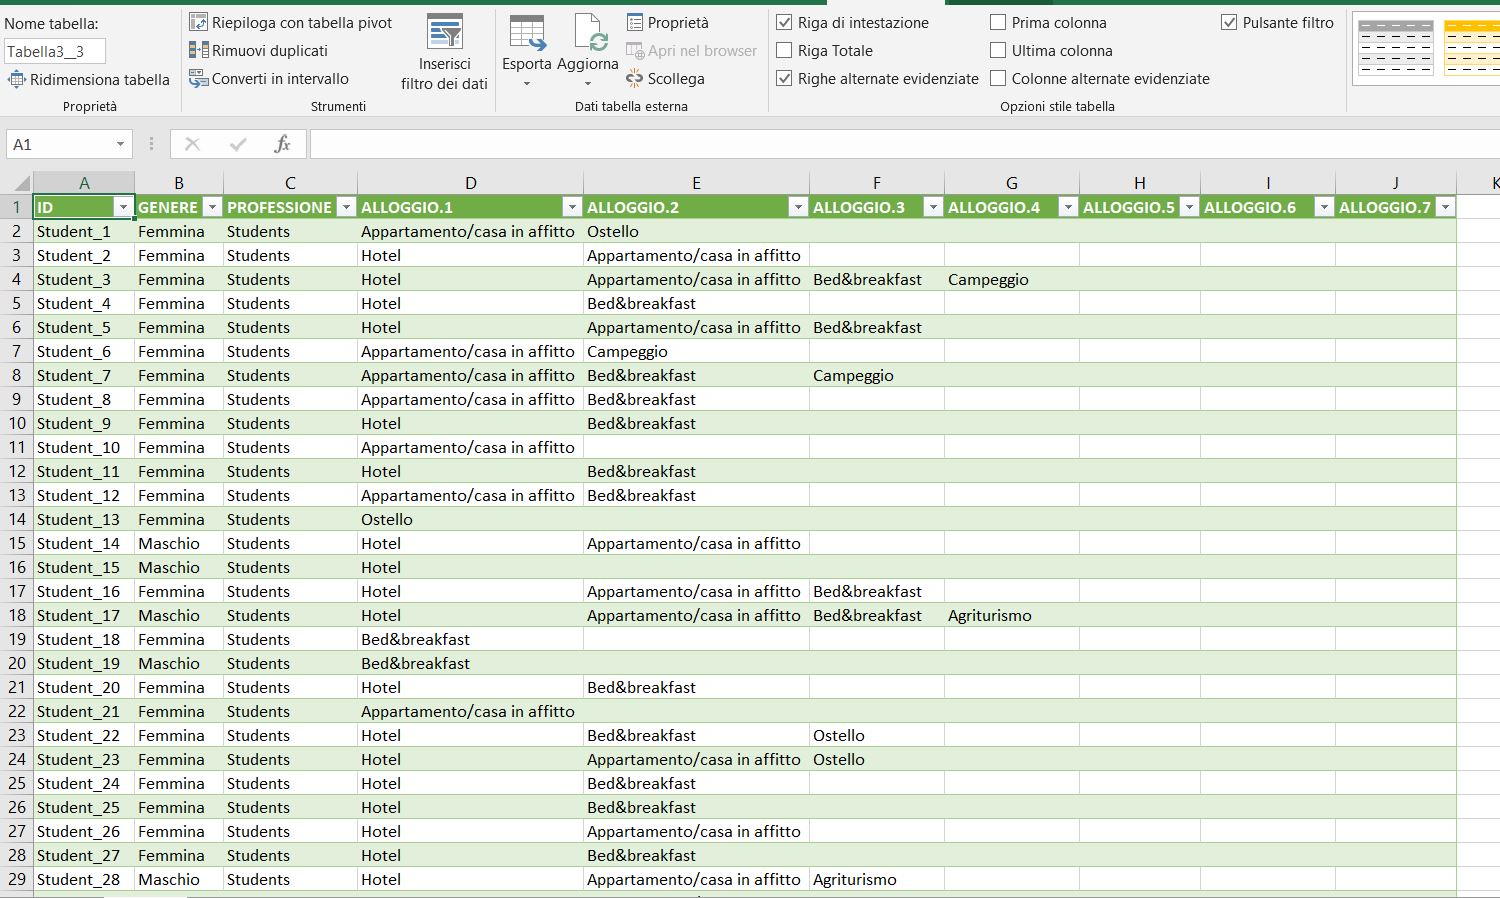Click Maschio cell in Student_14 row
1500x898 pixels.
[x=179, y=543]
